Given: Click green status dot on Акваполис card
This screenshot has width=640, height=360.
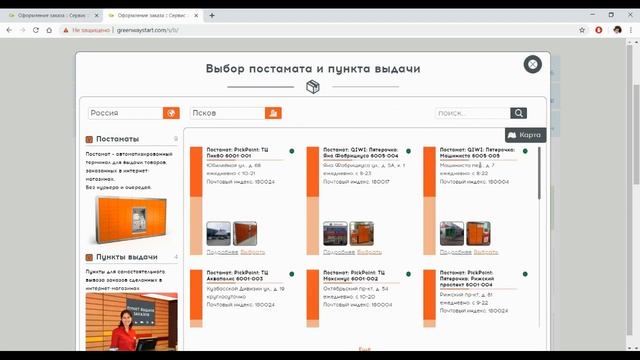Looking at the screenshot, I should click(292, 274).
